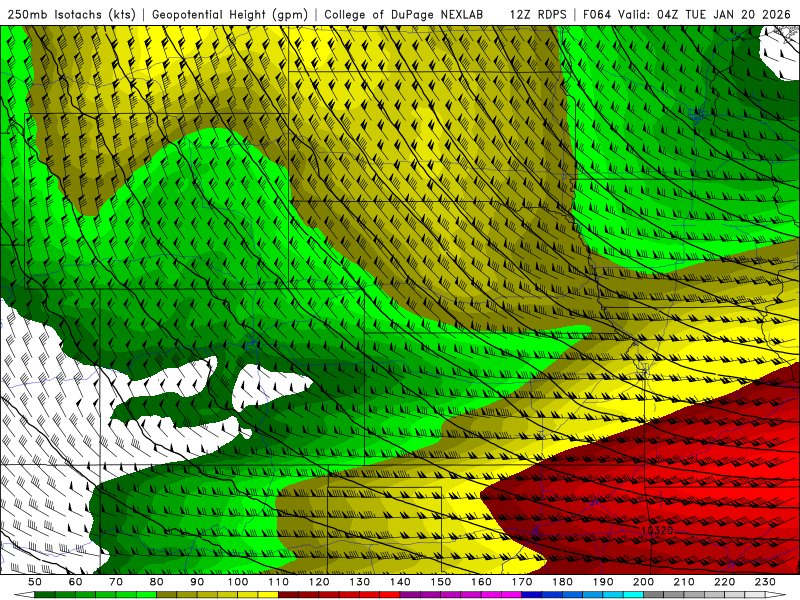Click the legend value 50

(35, 582)
